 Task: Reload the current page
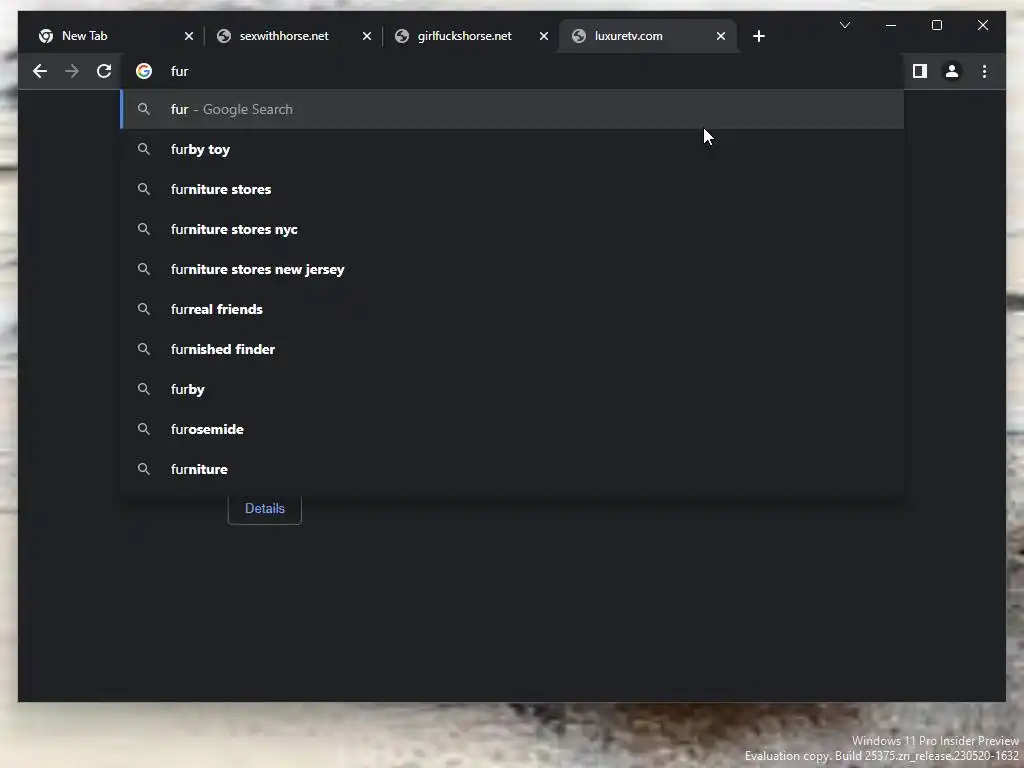click(x=104, y=71)
